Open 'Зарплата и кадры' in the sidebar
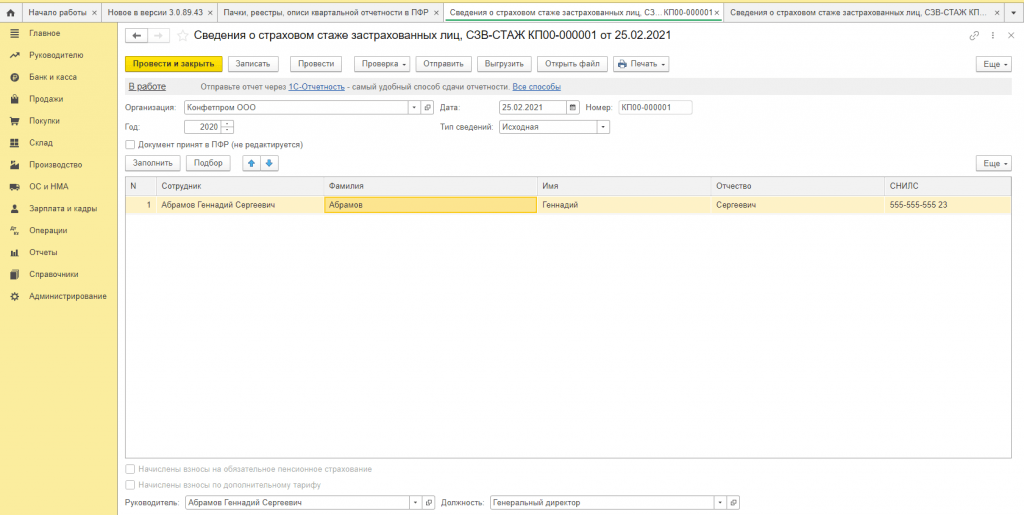This screenshot has width=1024, height=515. tap(62, 208)
